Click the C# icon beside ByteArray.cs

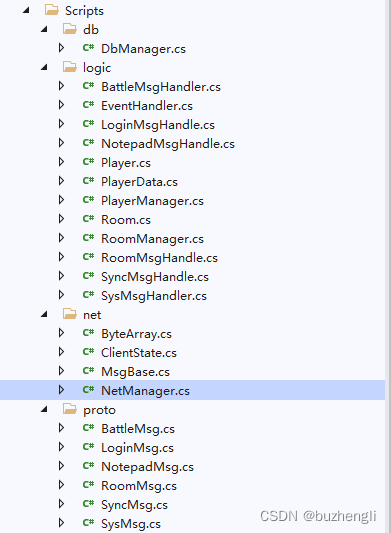pos(88,333)
